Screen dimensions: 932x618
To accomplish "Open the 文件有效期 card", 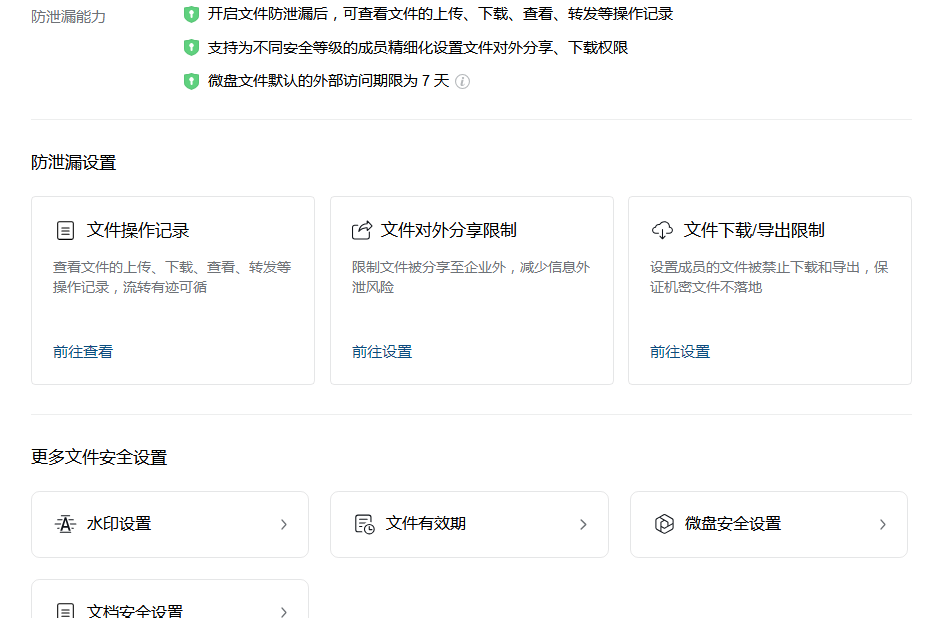I will pyautogui.click(x=469, y=524).
